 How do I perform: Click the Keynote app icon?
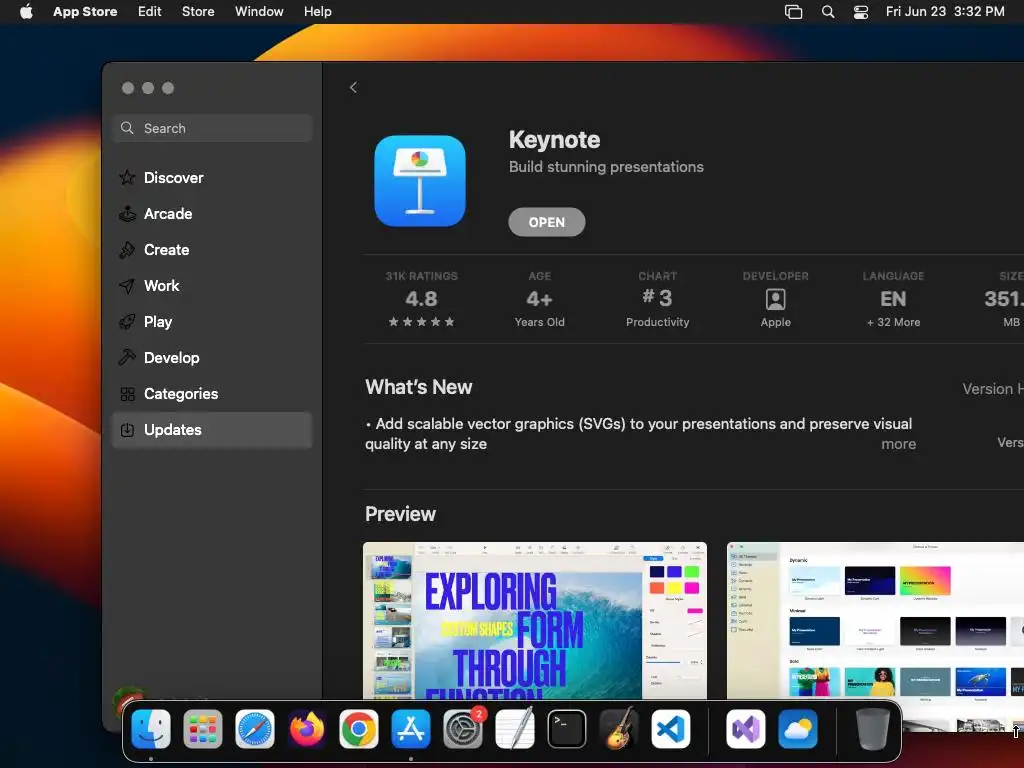pyautogui.click(x=420, y=181)
